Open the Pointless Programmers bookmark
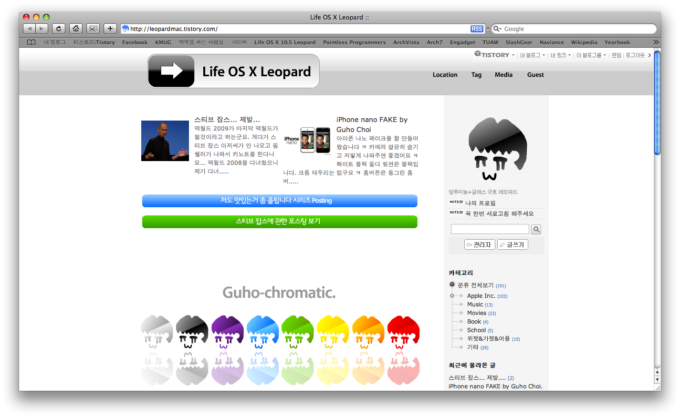The height and width of the screenshot is (417, 680). (354, 42)
